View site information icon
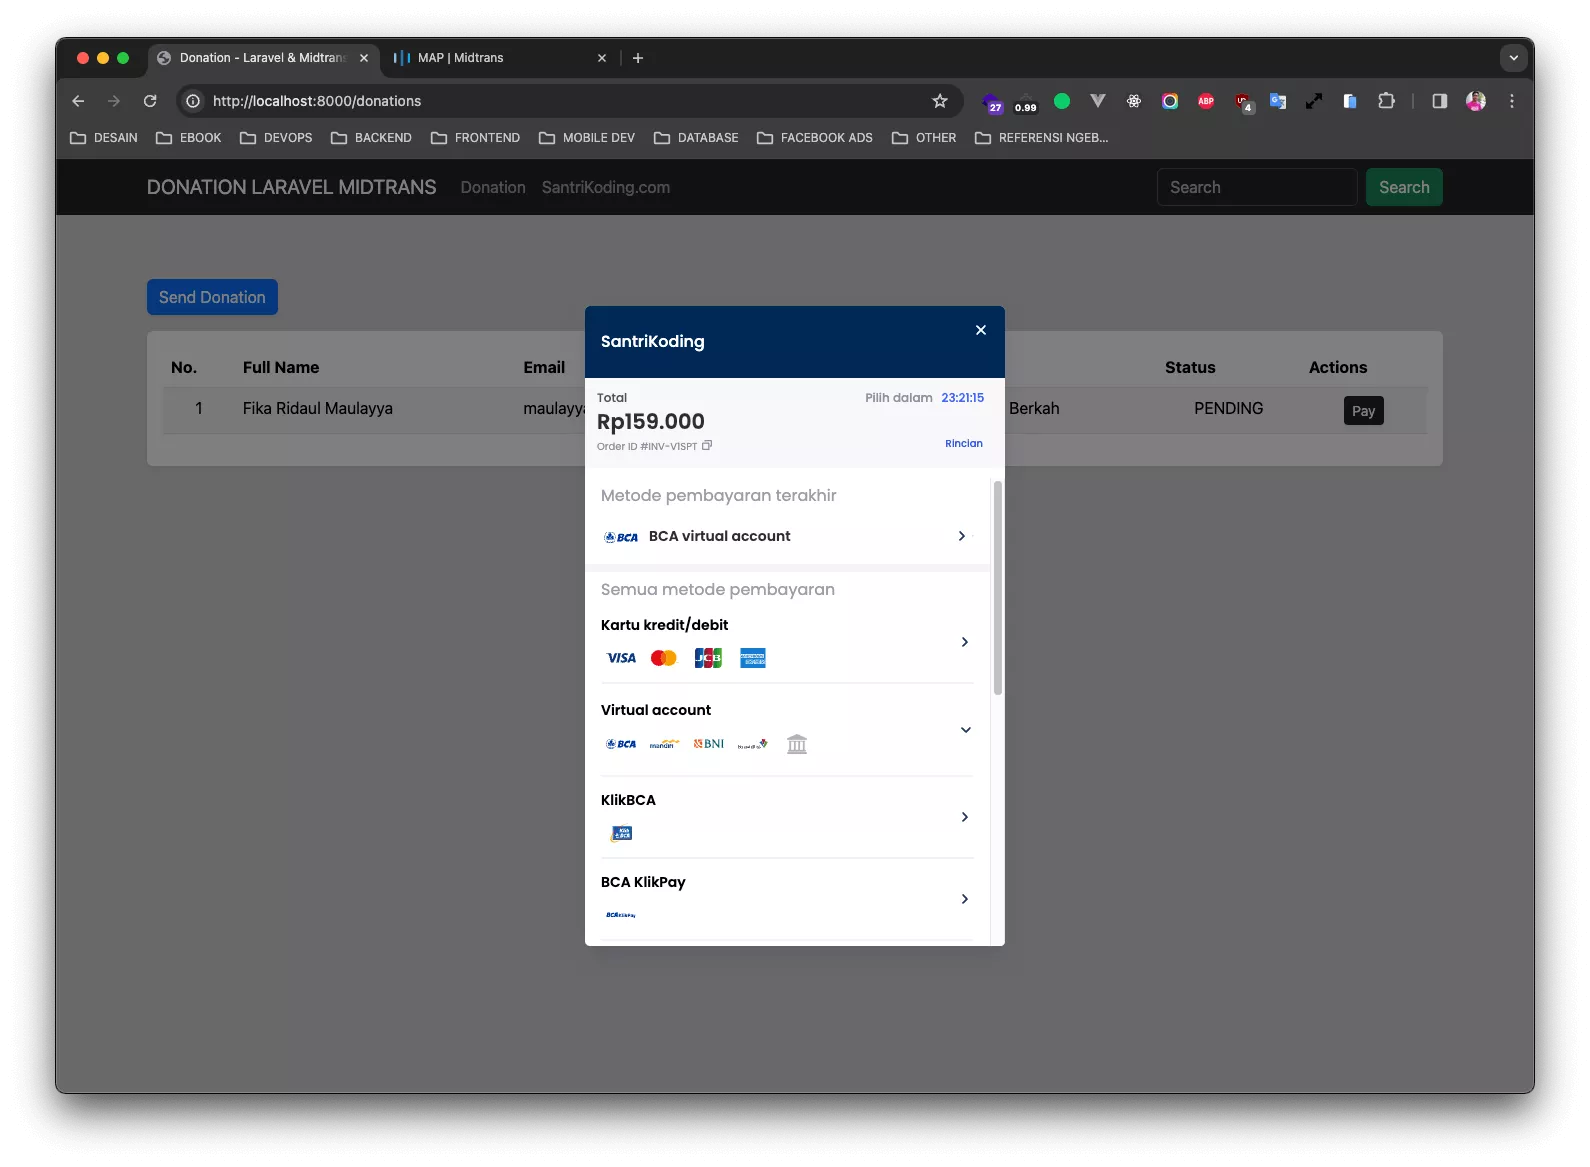The height and width of the screenshot is (1167, 1590). [x=193, y=101]
